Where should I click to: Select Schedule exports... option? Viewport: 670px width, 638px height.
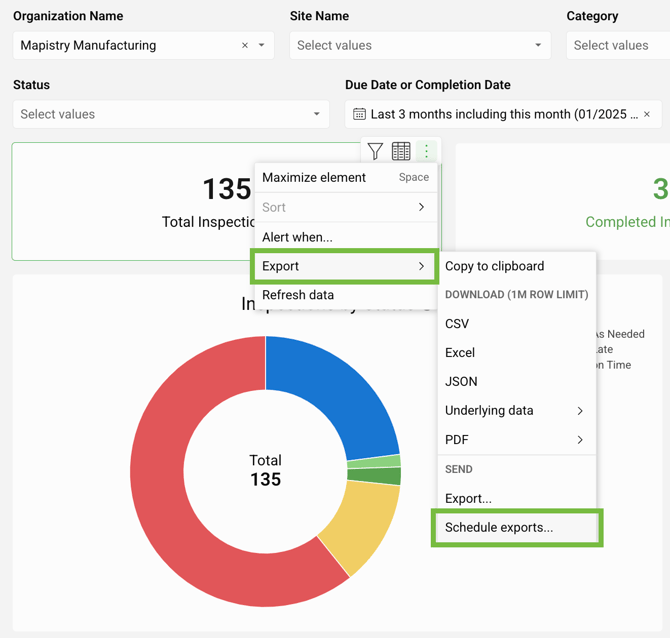[x=517, y=528]
